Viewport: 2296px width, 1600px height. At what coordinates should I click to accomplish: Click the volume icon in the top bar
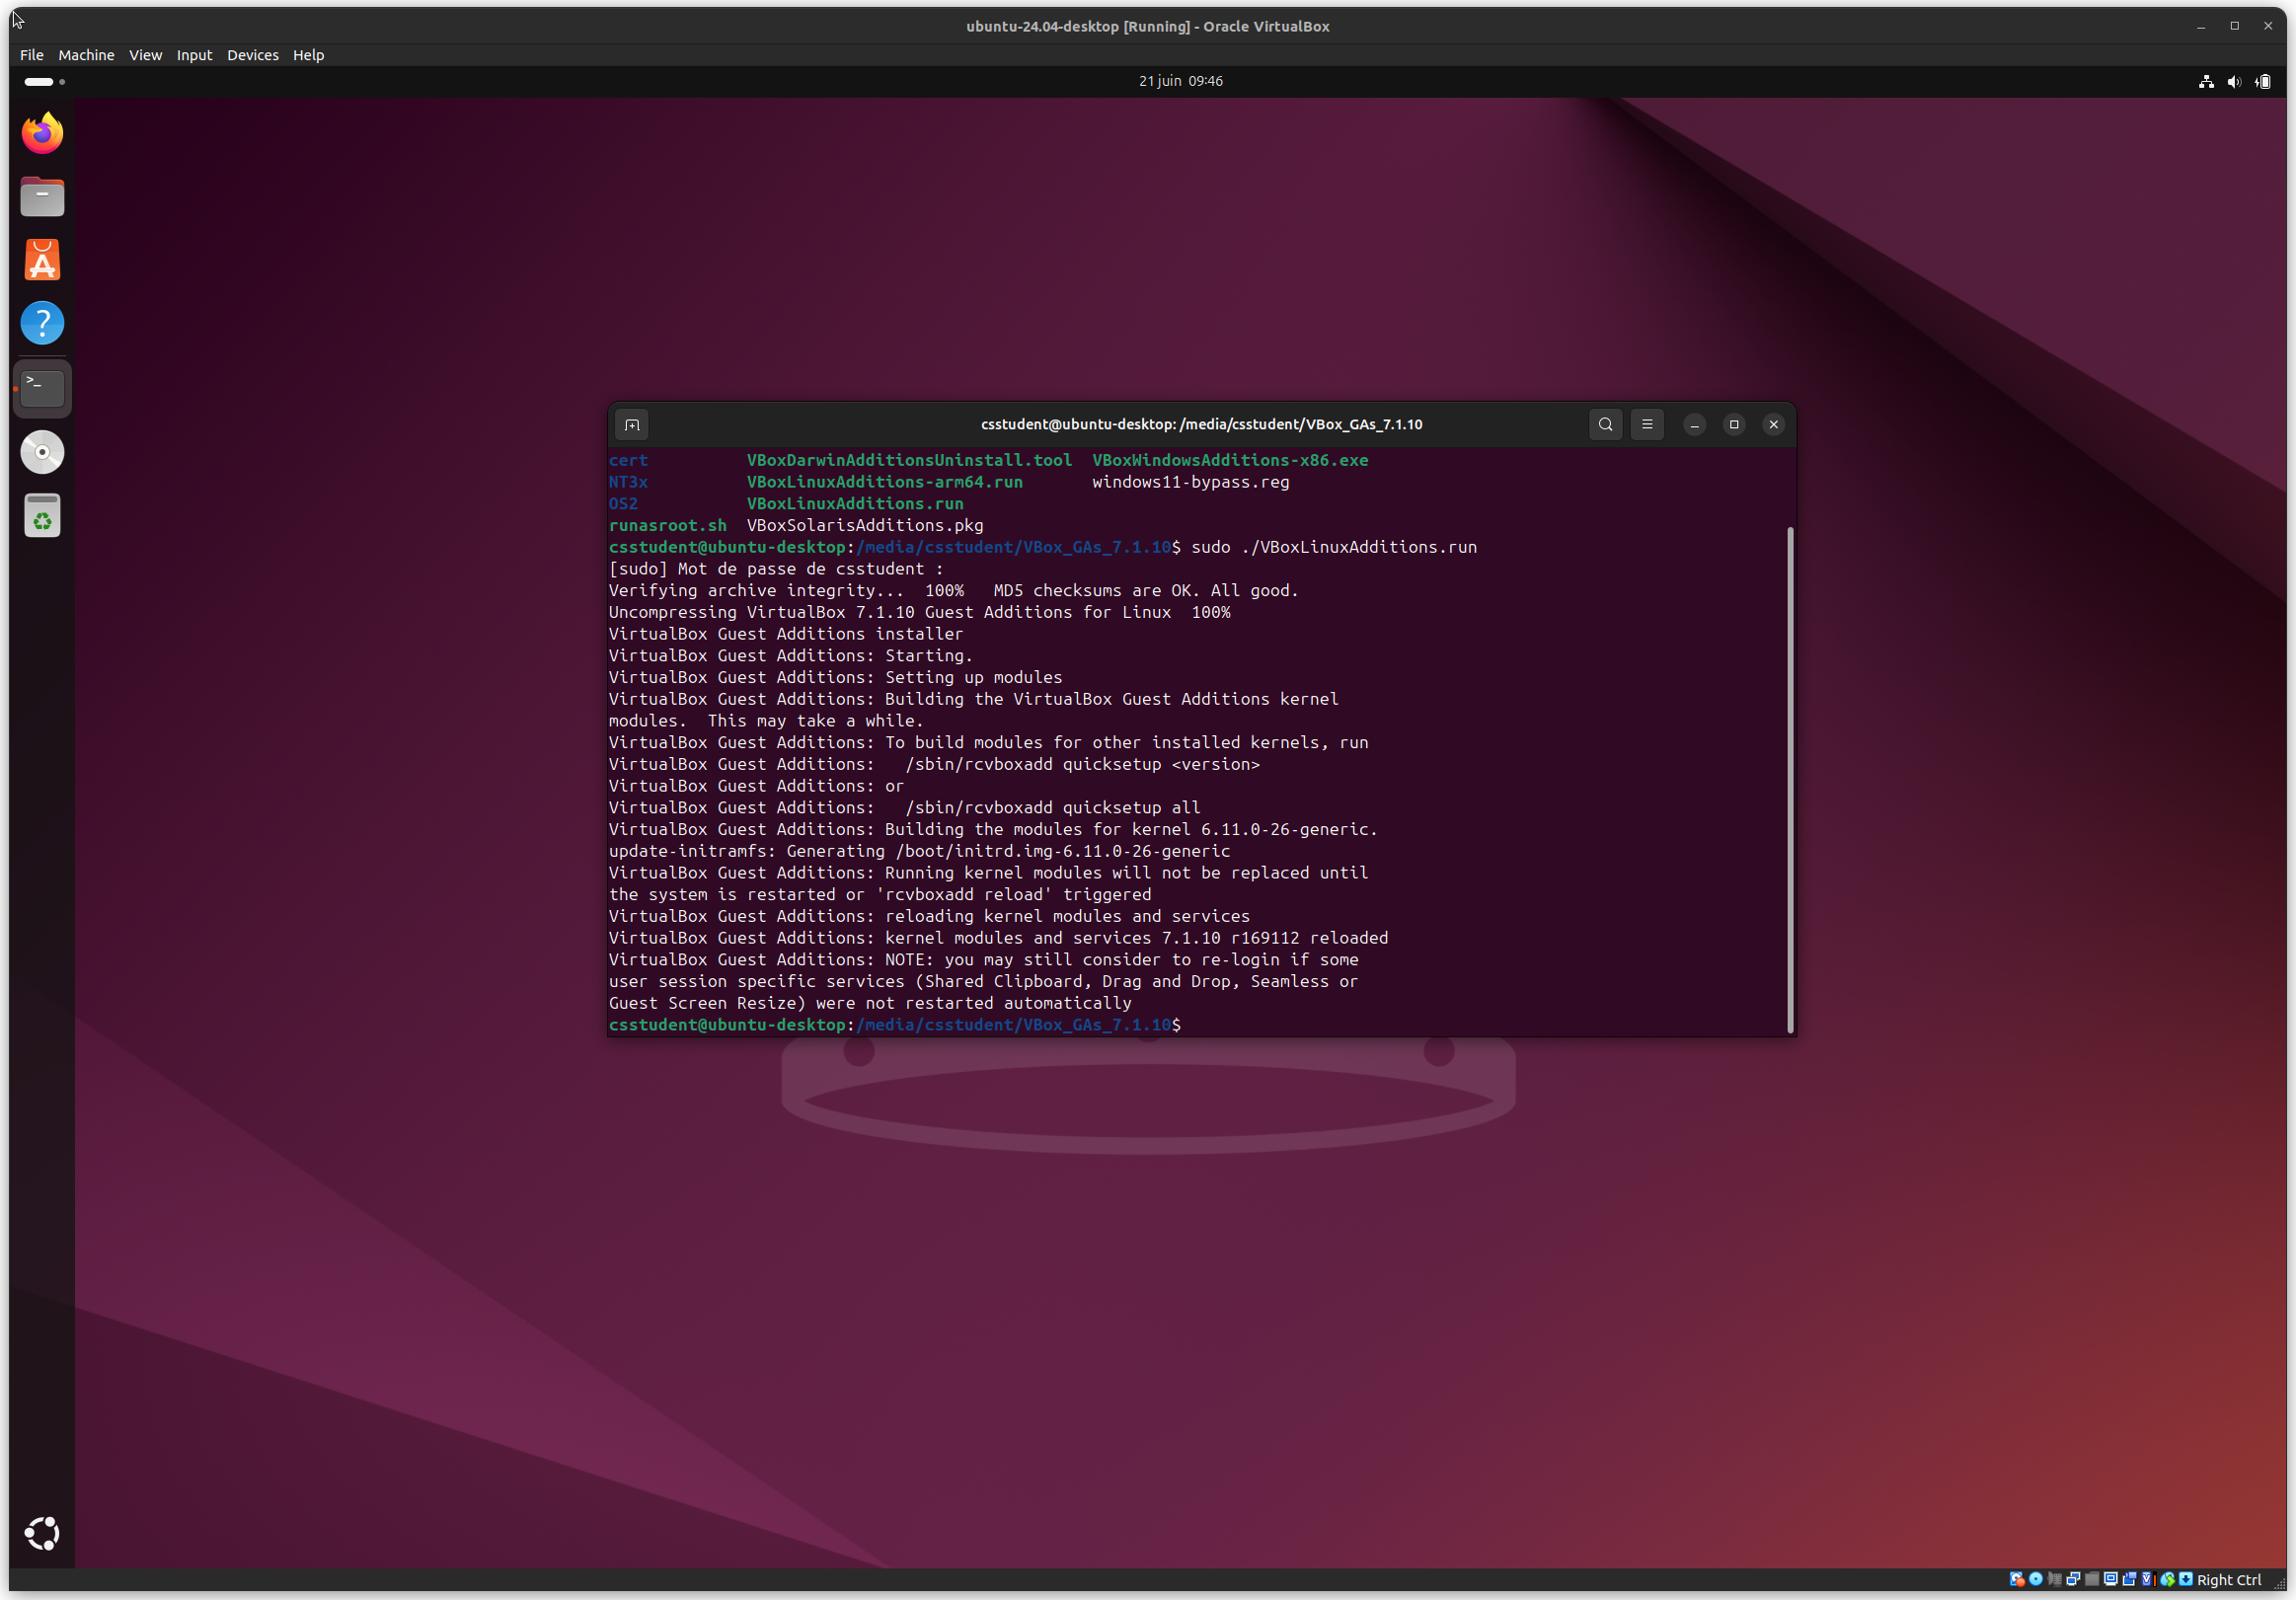tap(2234, 82)
